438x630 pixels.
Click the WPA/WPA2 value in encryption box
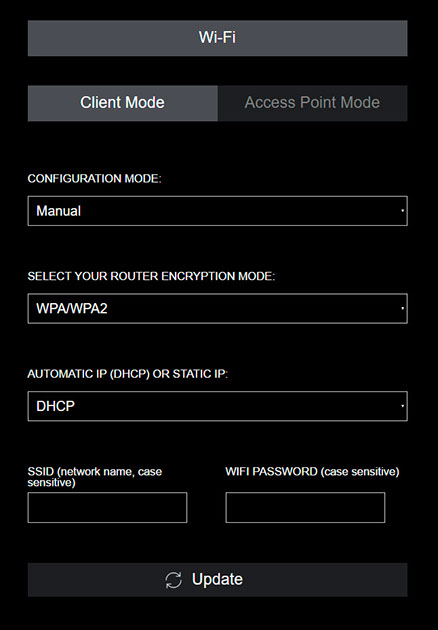(72, 309)
